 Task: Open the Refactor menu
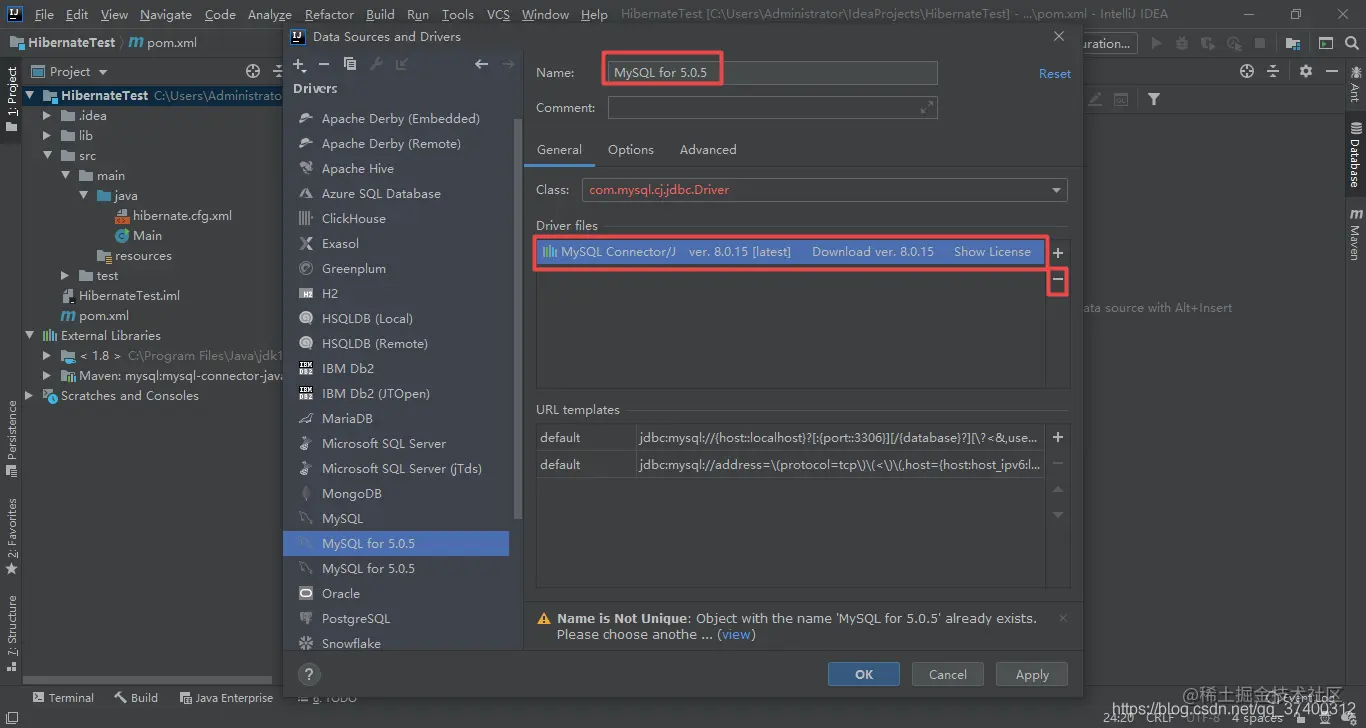click(x=329, y=15)
